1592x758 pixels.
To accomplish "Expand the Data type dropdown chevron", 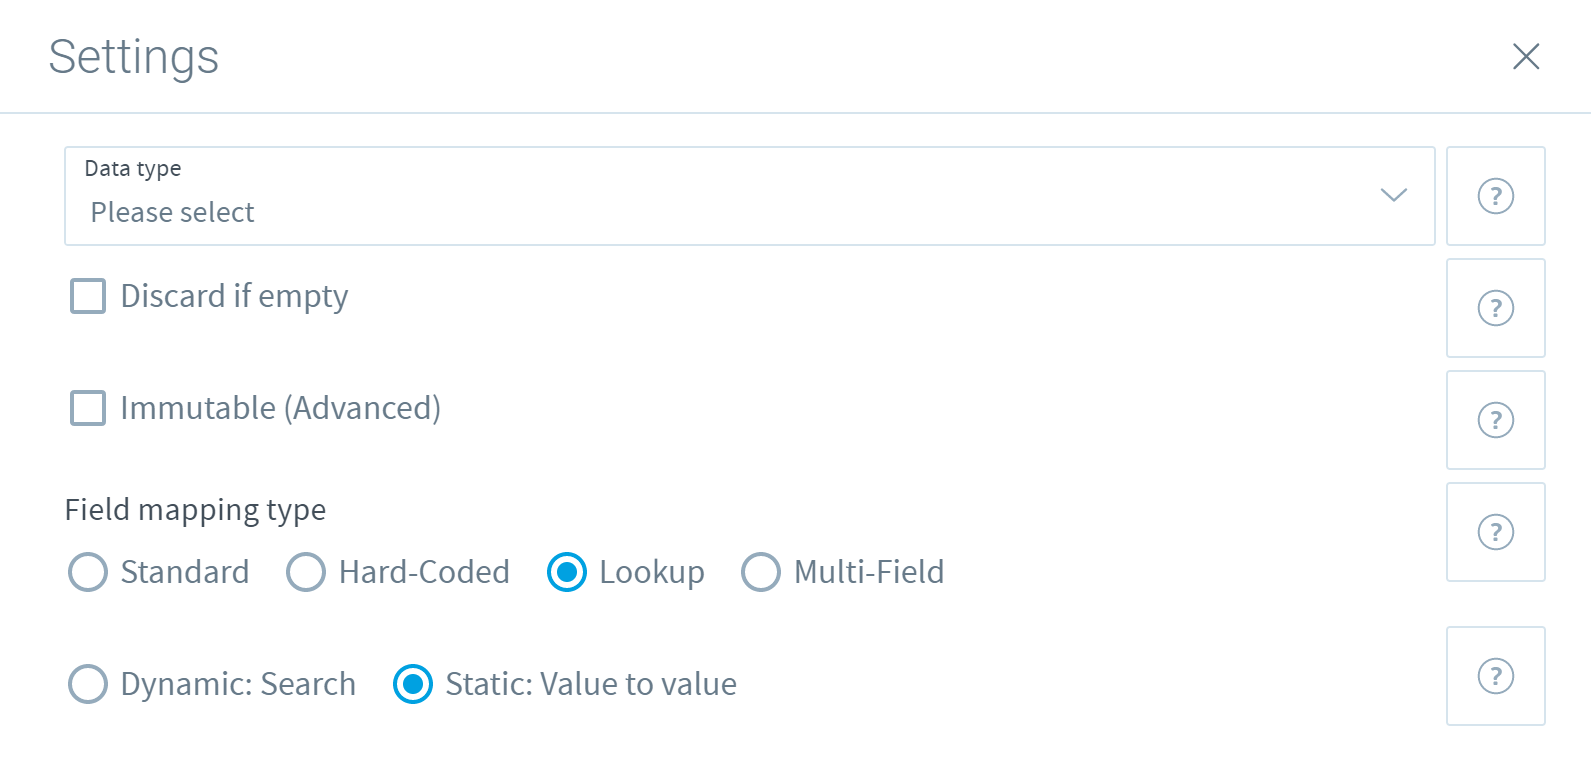I will point(1393,195).
